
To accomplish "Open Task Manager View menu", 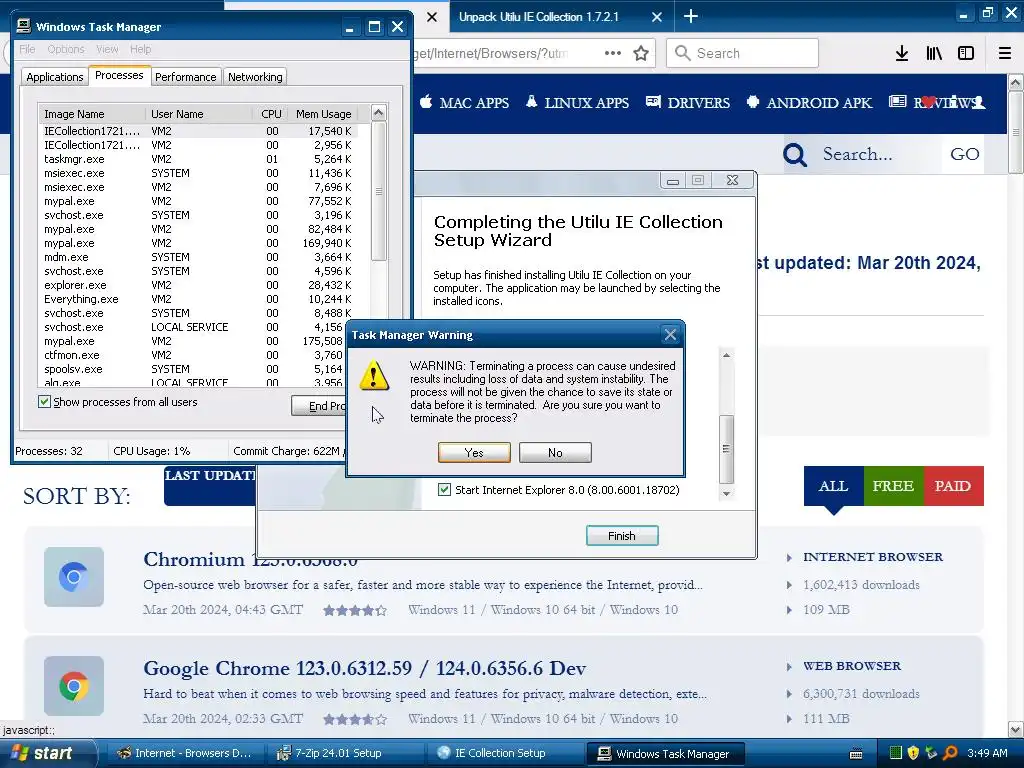I will tap(107, 49).
